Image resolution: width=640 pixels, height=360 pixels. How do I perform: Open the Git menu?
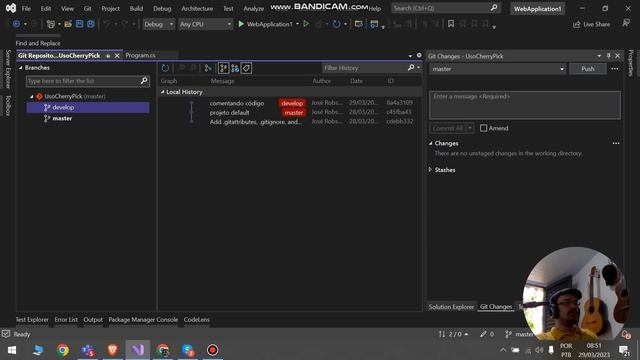pos(87,8)
